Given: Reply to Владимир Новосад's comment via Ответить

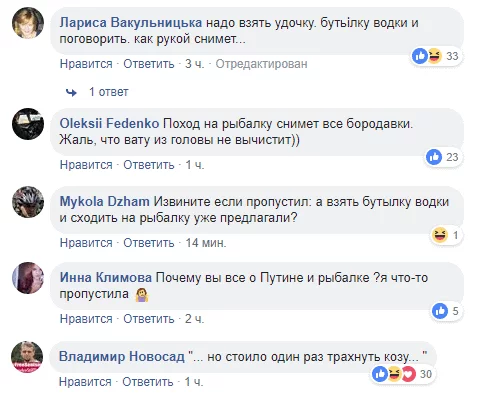Looking at the screenshot, I should [x=148, y=382].
